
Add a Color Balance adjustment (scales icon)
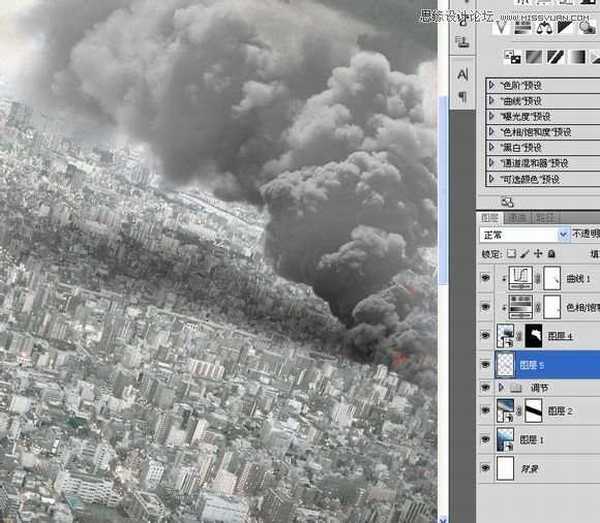[543, 28]
